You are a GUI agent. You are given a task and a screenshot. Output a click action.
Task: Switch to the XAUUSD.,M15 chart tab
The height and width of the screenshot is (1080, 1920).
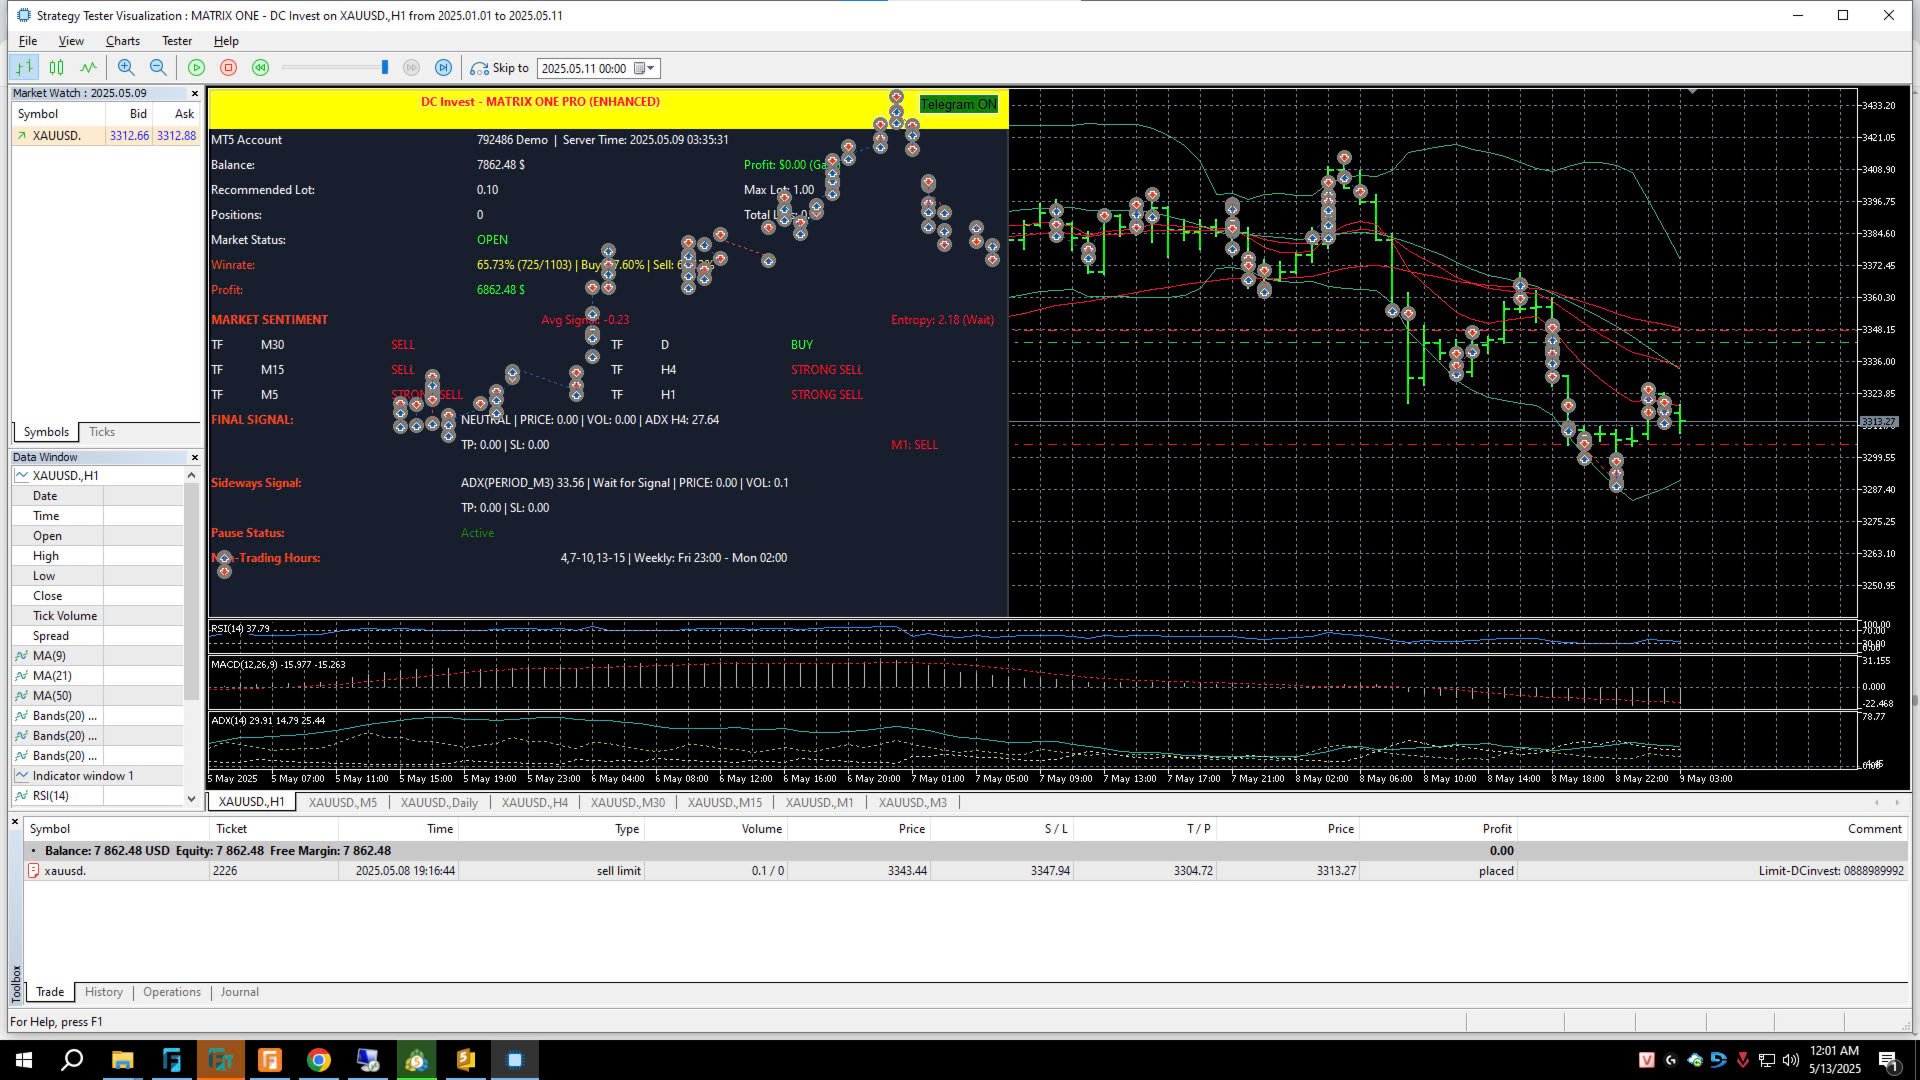point(724,802)
